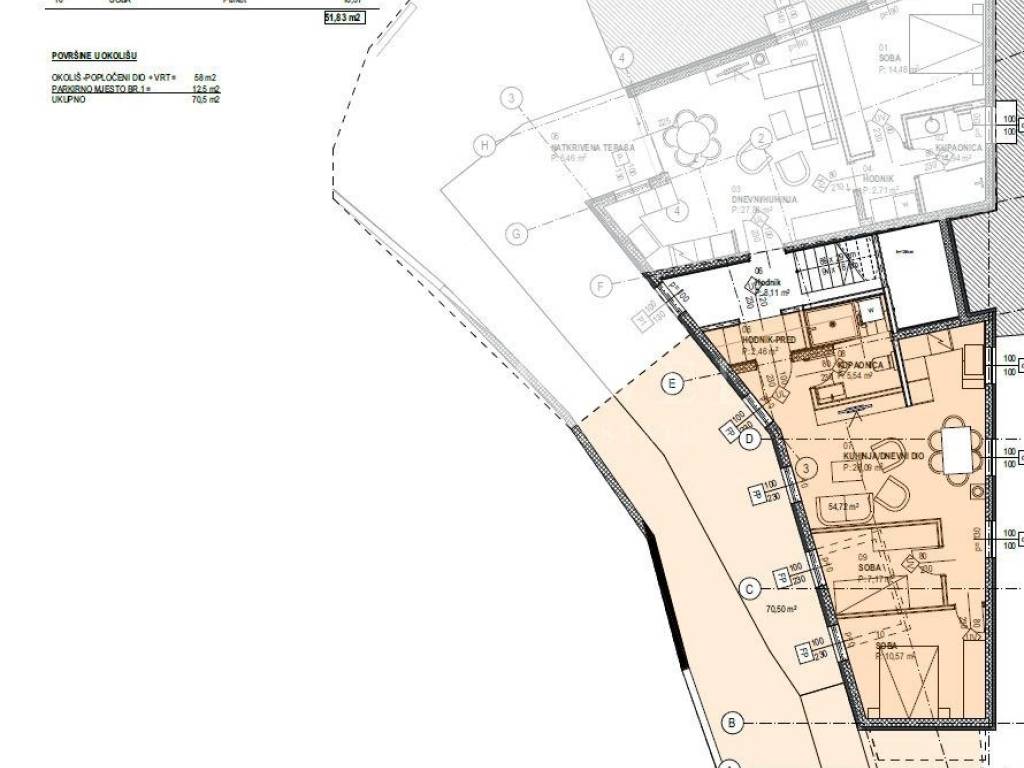Select the white dining table in highlighted apartment

coord(957,450)
